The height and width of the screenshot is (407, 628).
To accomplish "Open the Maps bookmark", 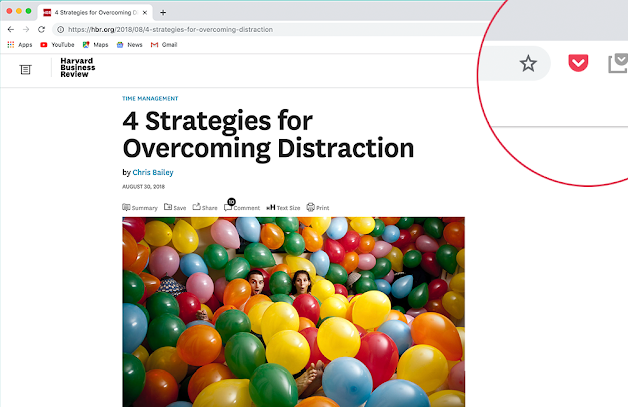I will click(95, 44).
